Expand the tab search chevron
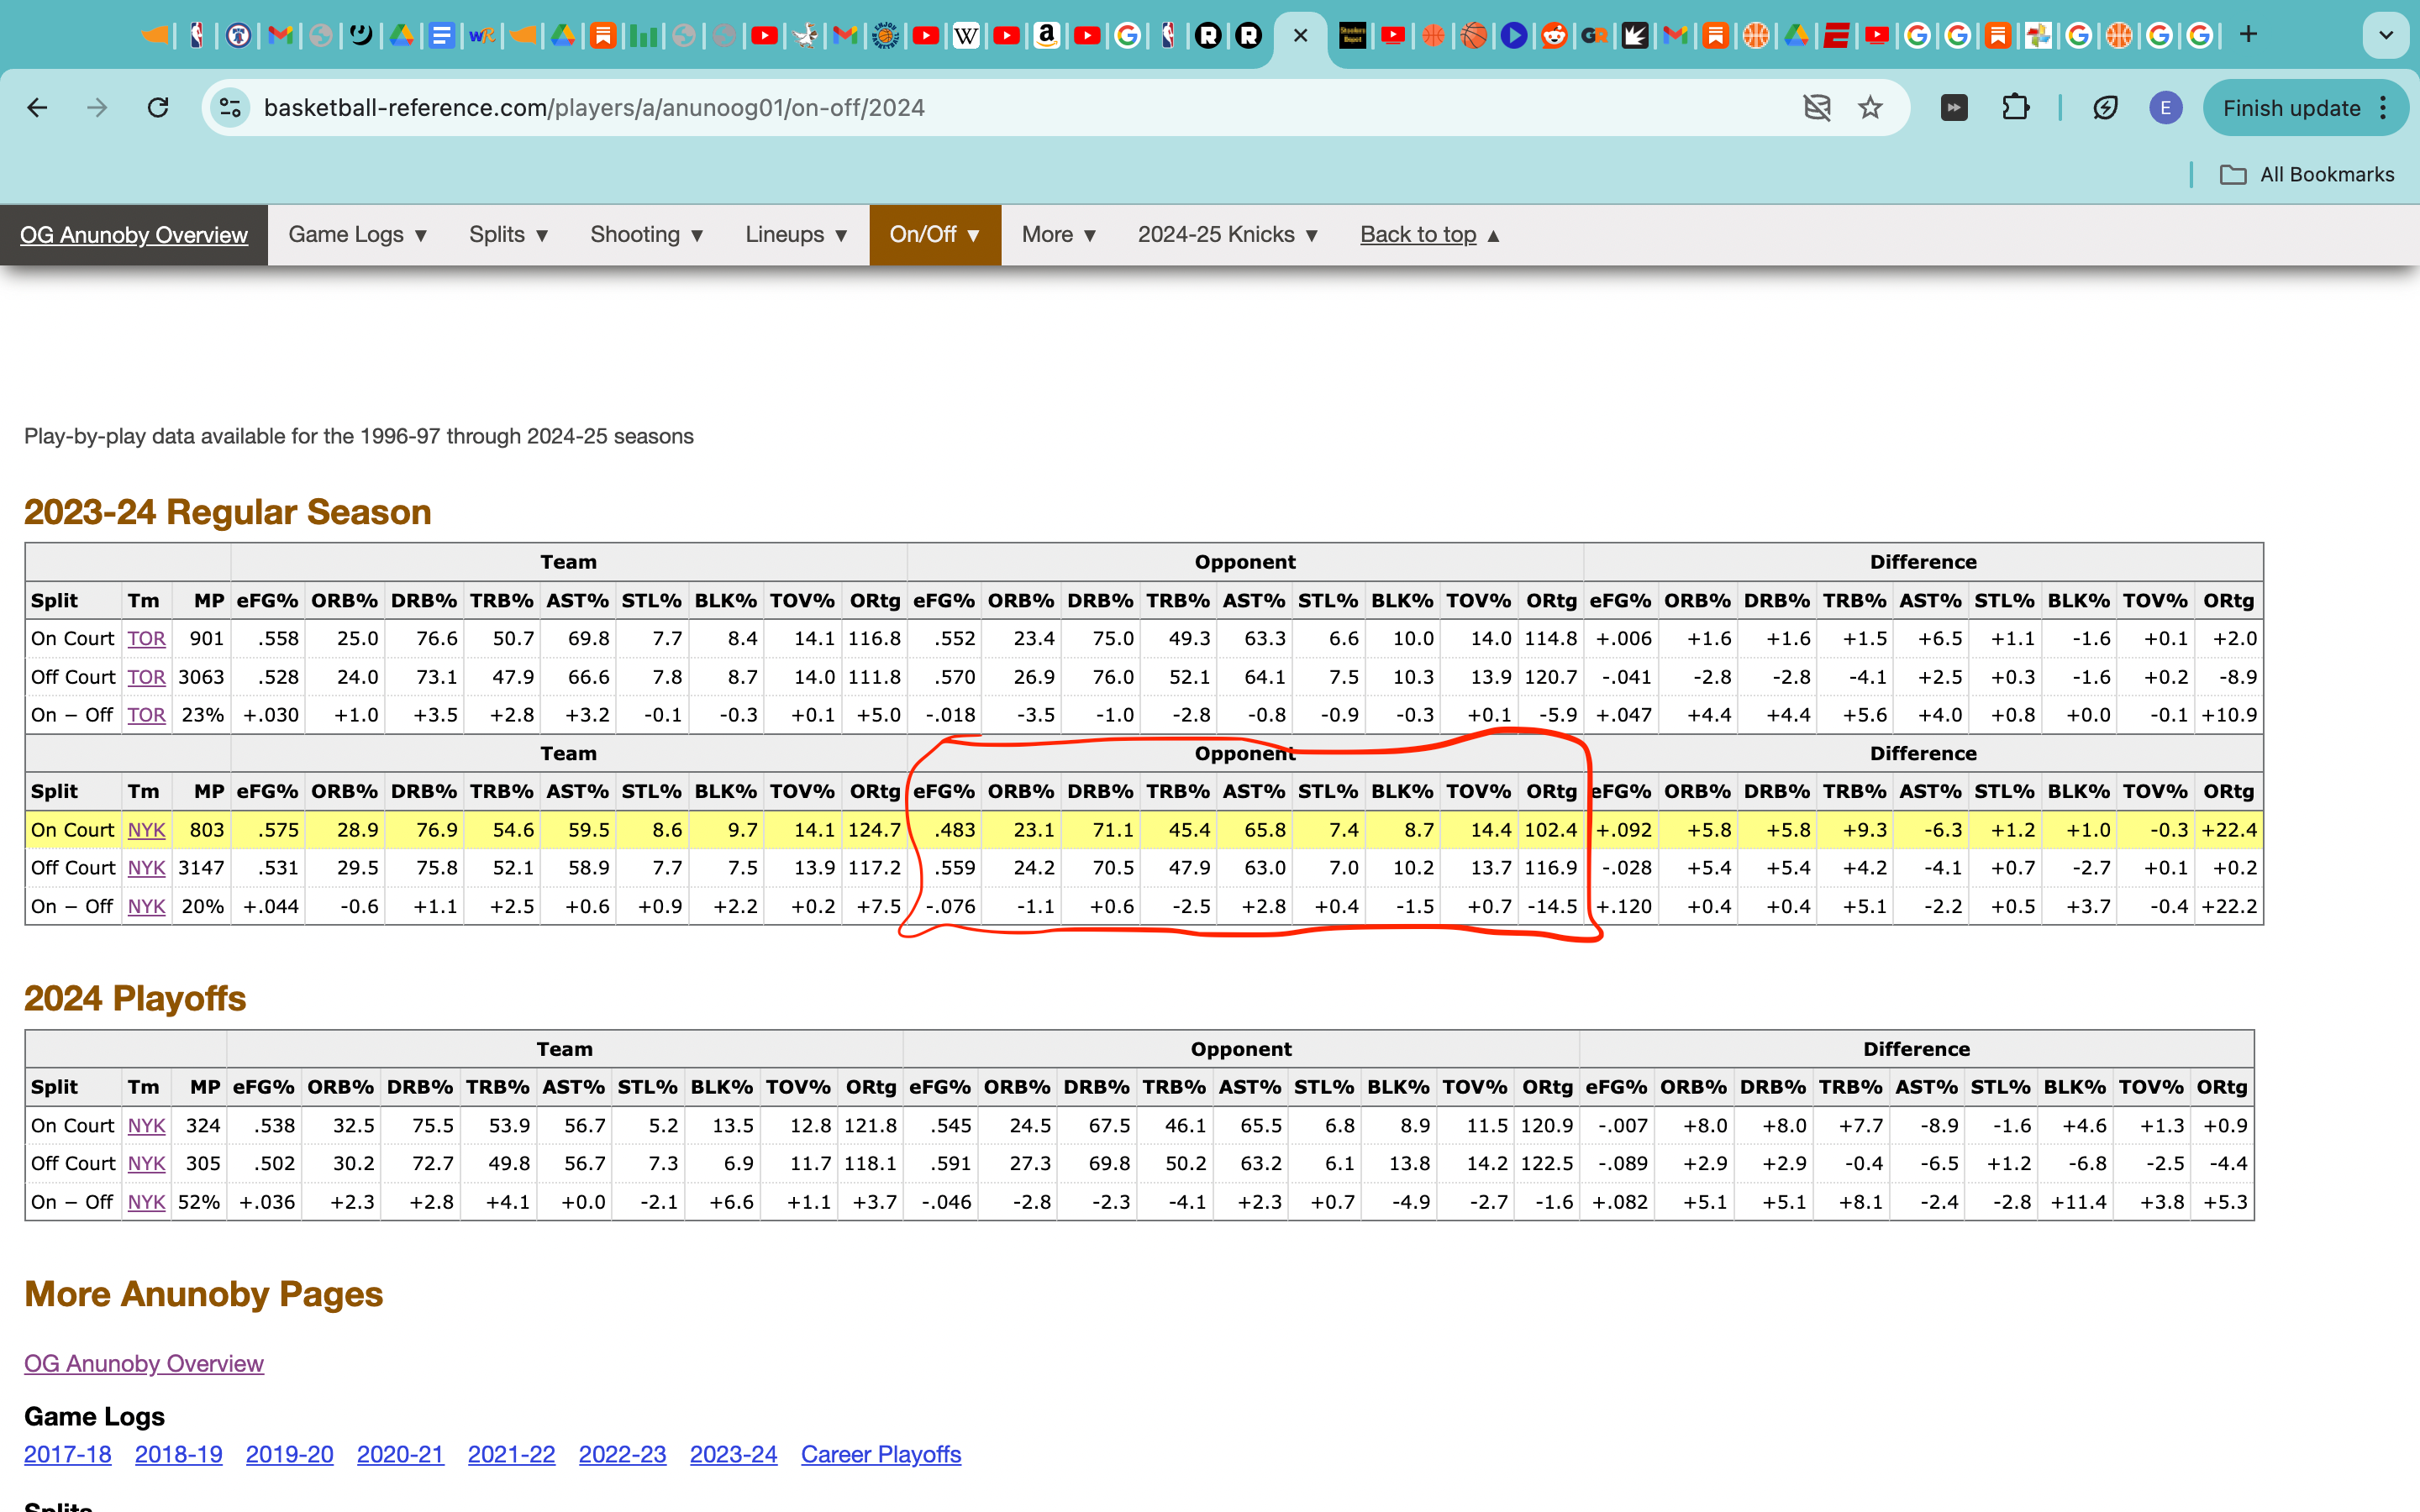Screen dimensions: 2420x1512 click(x=2386, y=36)
